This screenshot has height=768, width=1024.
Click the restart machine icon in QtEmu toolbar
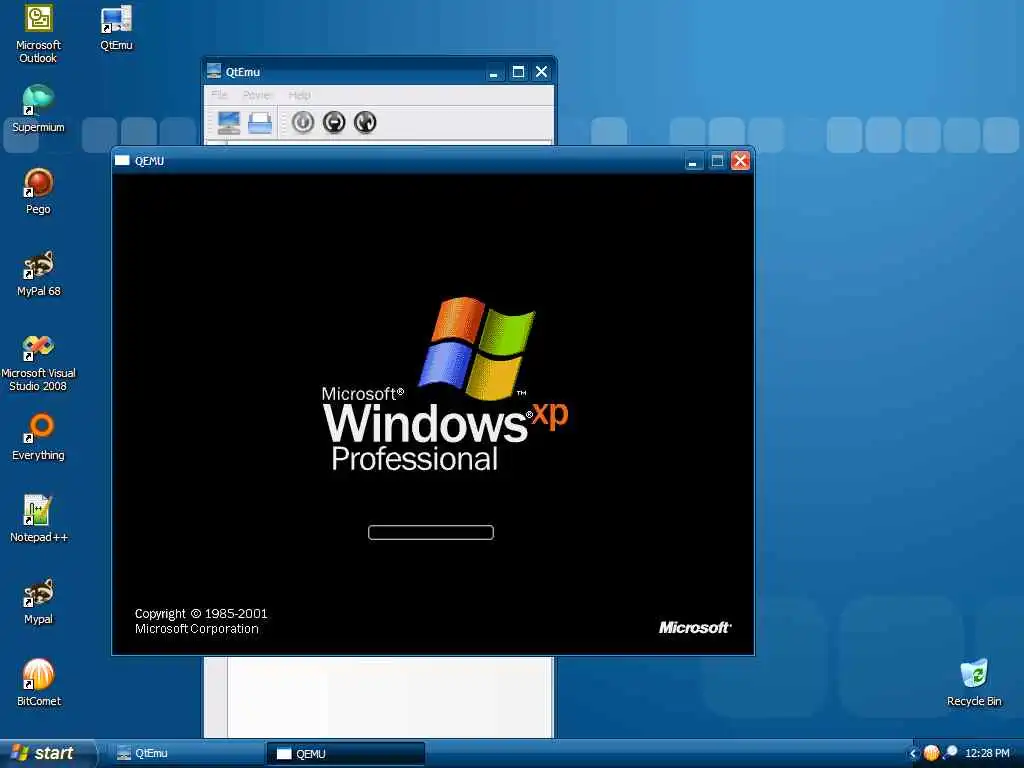365,122
